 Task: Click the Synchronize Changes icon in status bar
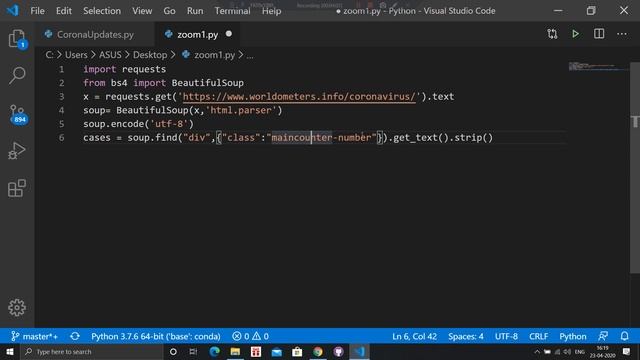pos(75,336)
